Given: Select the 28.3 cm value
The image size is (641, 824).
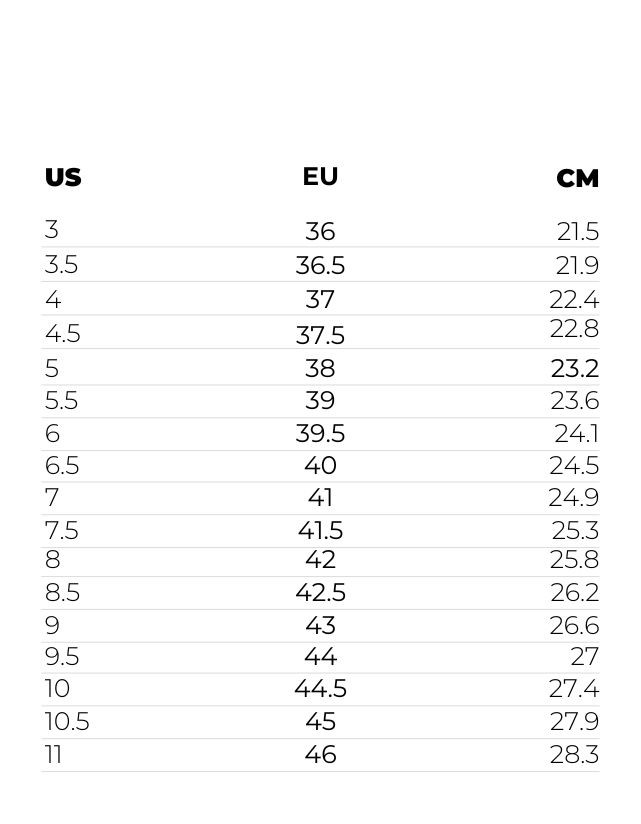Looking at the screenshot, I should (x=574, y=755).
